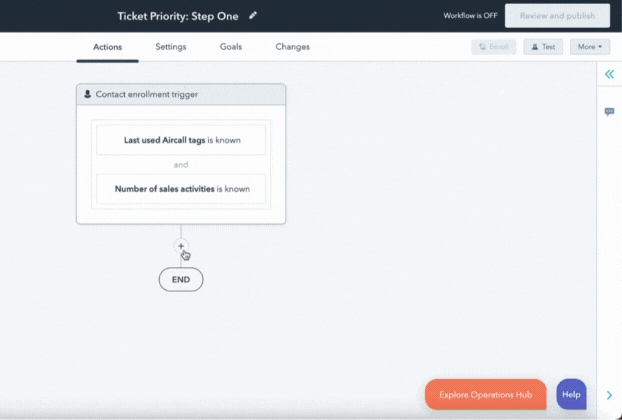
Task: Collapse the side panel with double chevron
Action: (609, 75)
